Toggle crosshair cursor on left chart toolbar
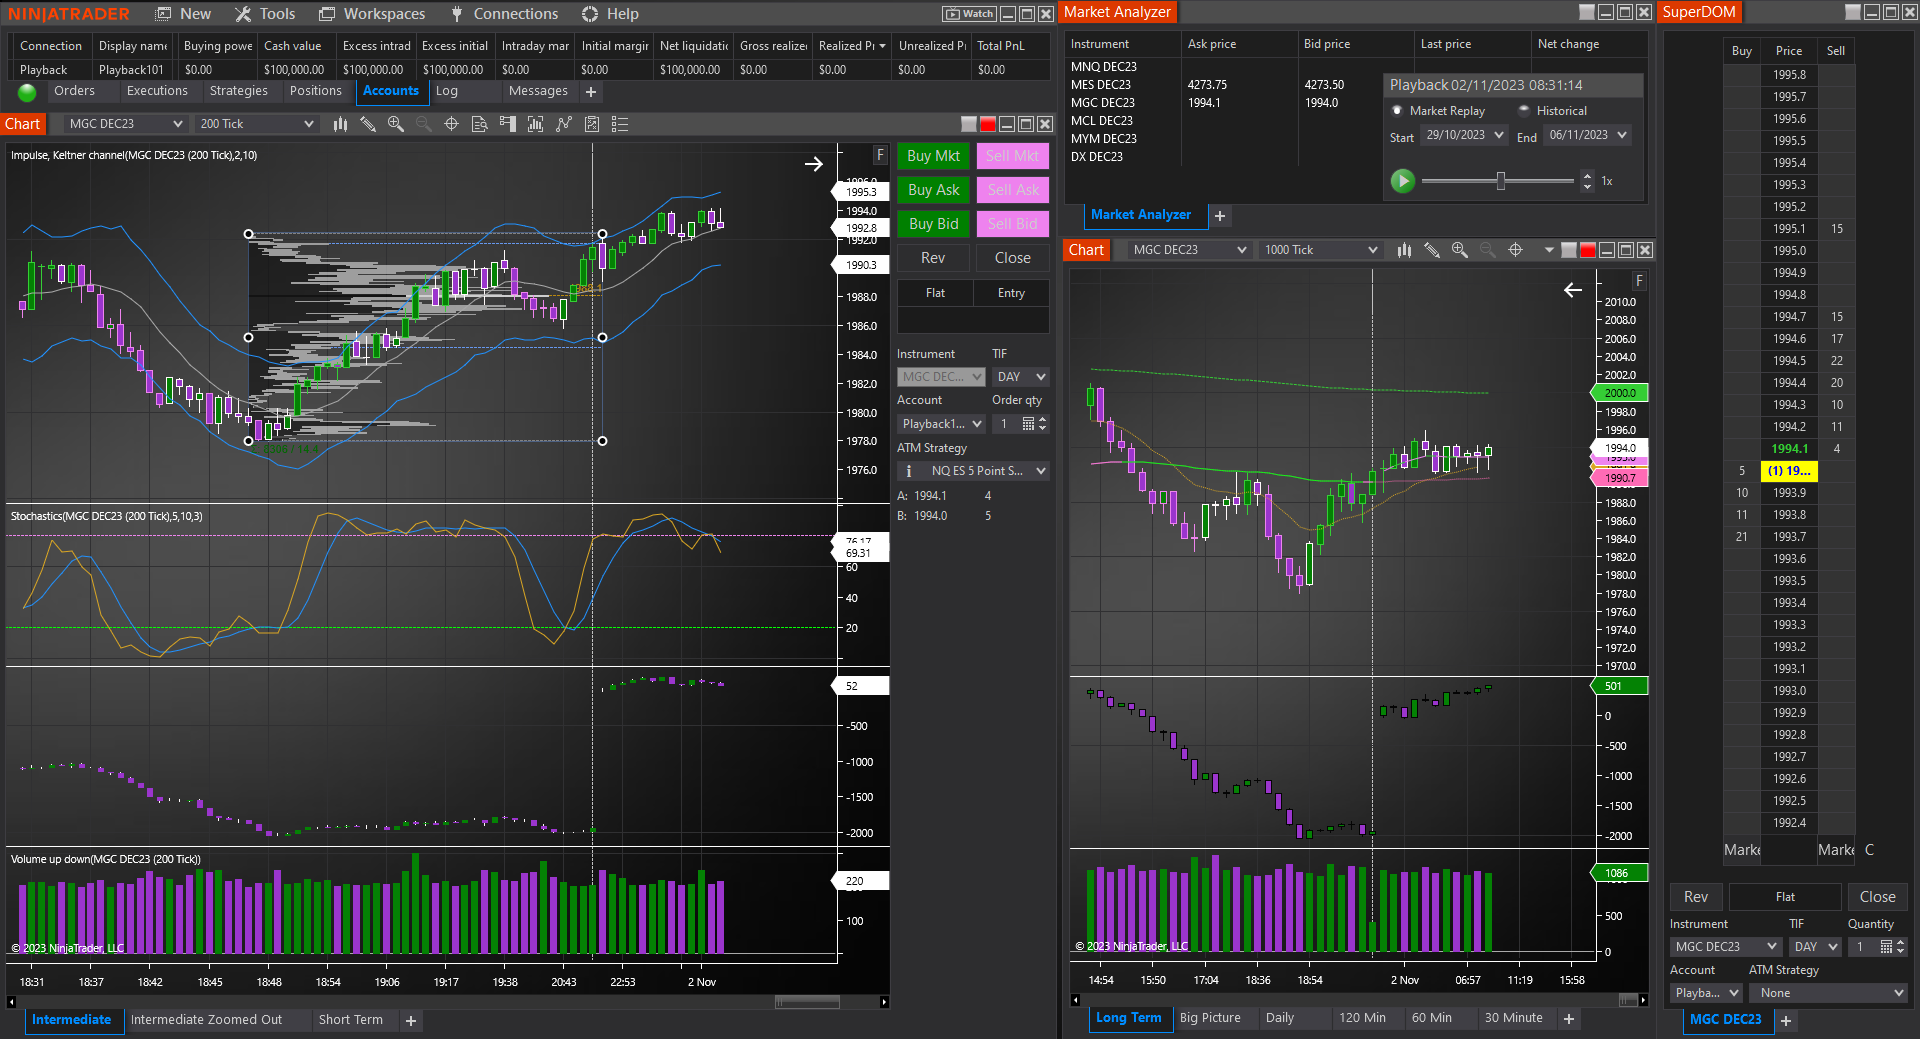1920x1039 pixels. (x=451, y=124)
